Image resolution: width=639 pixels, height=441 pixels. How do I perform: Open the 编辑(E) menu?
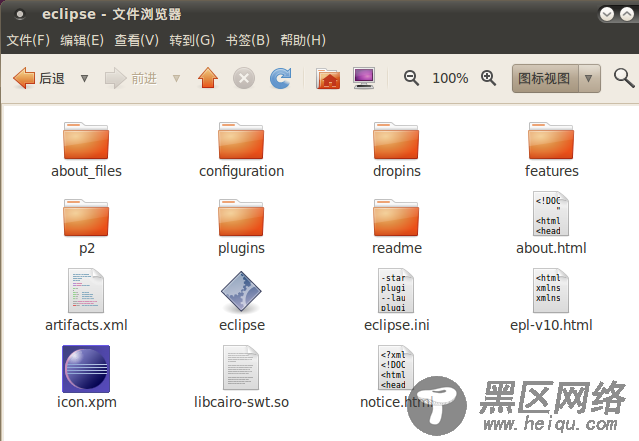pos(82,40)
